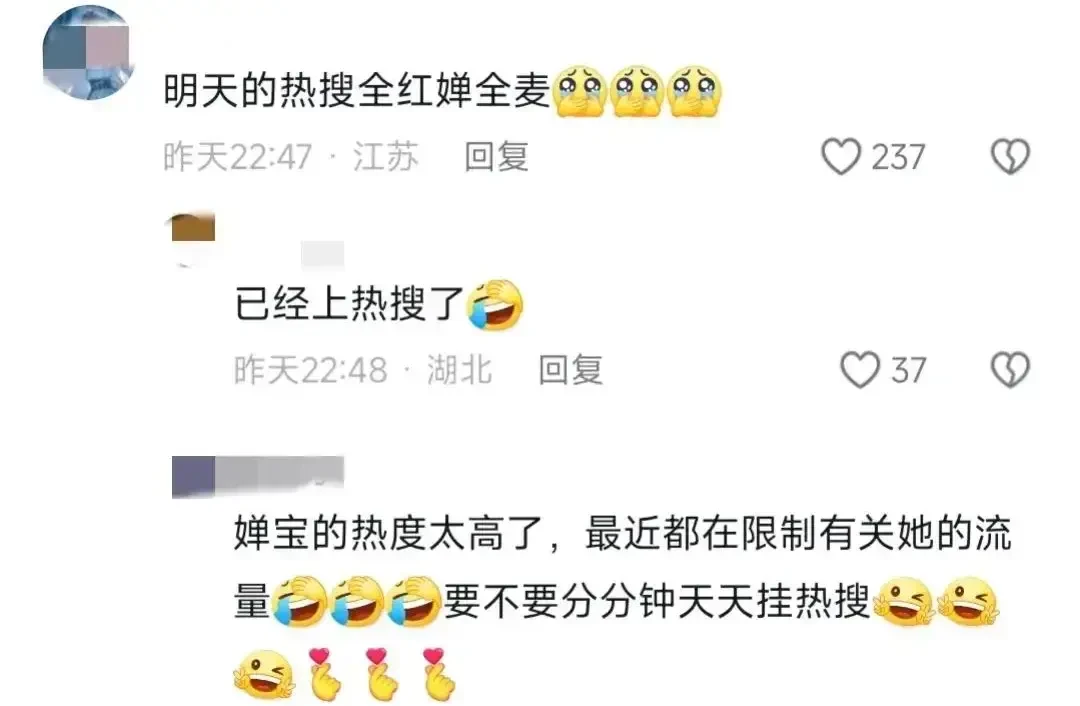Tap the comment text 明天的热搜全红婵全麦

click(357, 91)
